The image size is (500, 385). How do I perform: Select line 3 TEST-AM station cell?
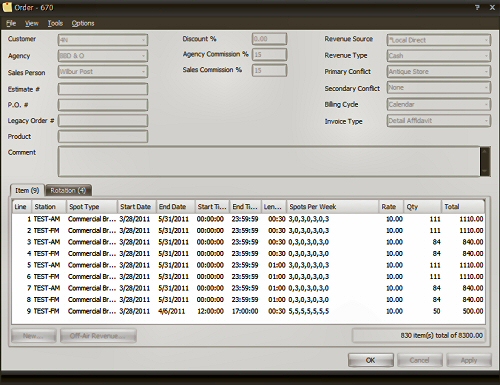click(x=47, y=242)
